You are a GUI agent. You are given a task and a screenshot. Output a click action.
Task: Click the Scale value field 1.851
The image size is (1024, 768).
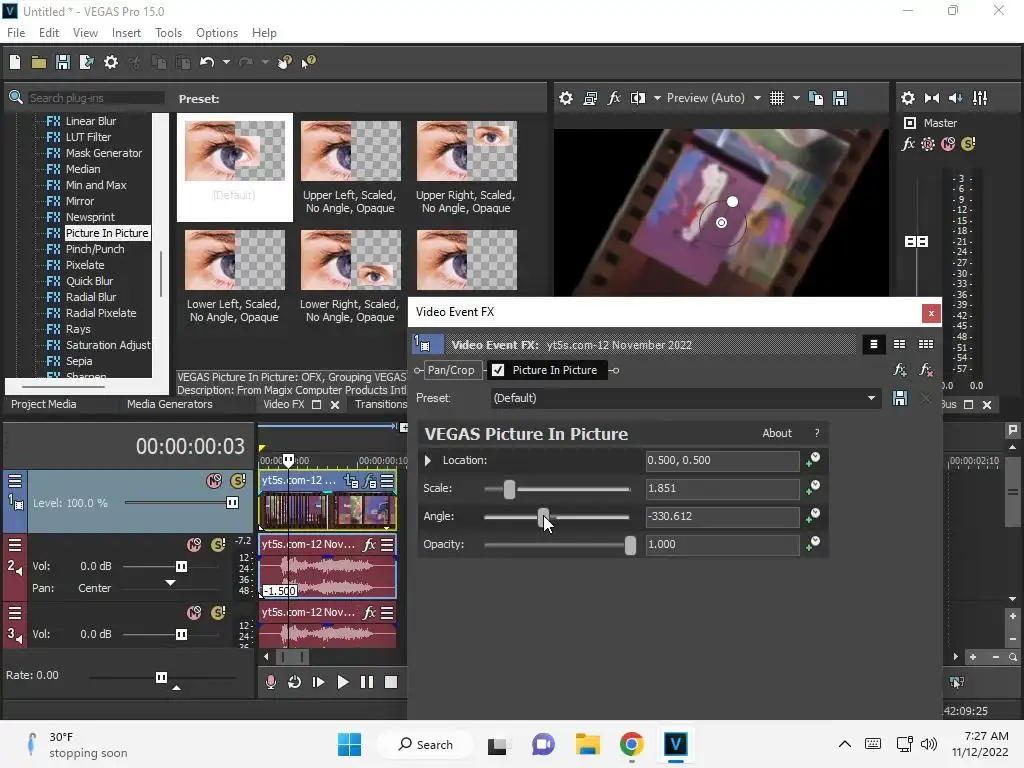[722, 488]
